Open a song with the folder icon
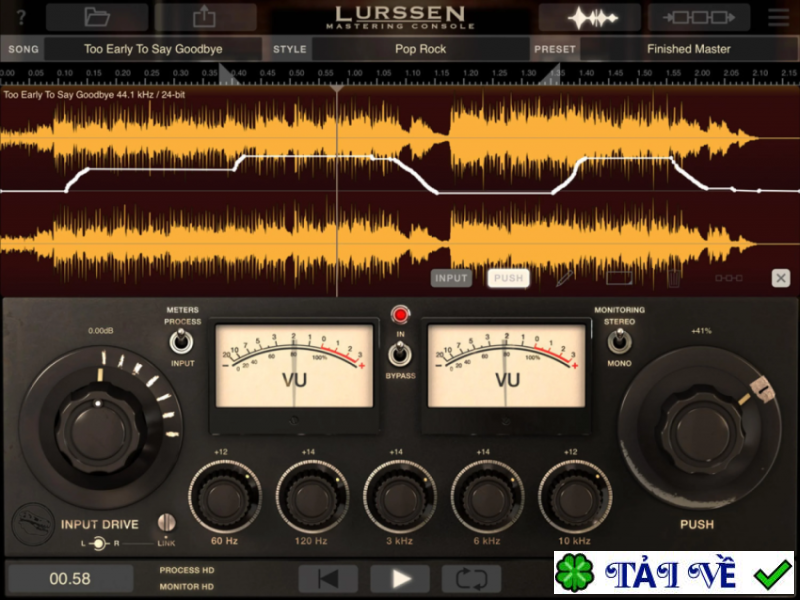The image size is (800, 600). 95,15
